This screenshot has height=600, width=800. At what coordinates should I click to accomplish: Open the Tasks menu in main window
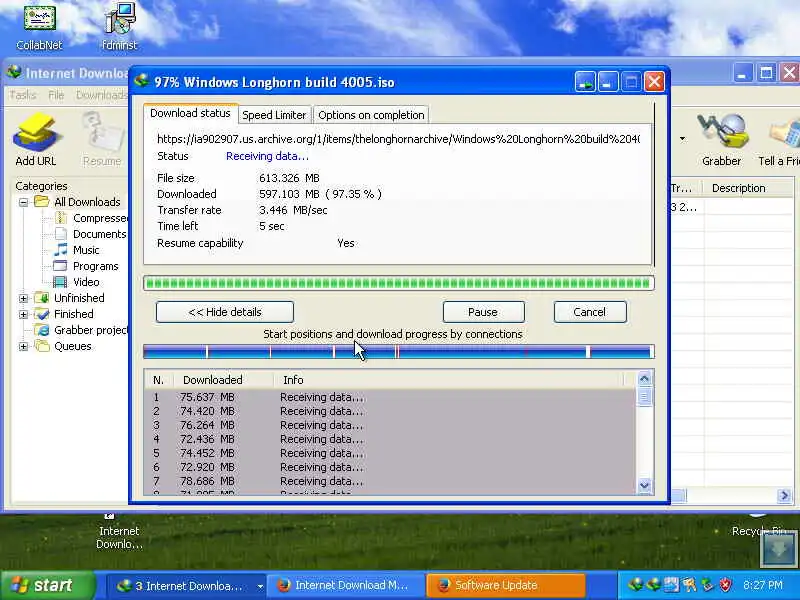pyautogui.click(x=23, y=95)
